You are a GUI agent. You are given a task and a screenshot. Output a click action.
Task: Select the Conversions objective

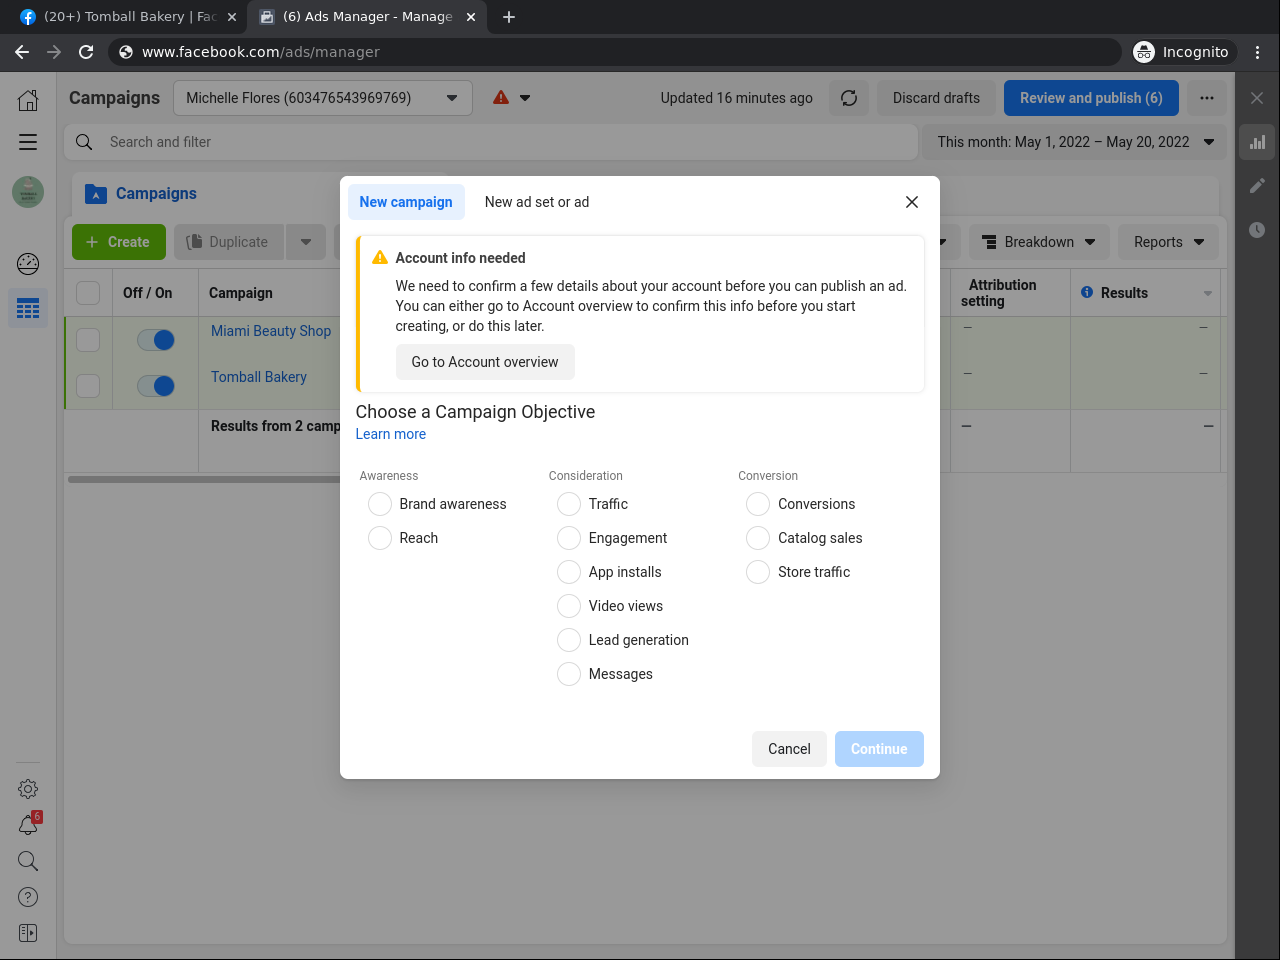[758, 504]
